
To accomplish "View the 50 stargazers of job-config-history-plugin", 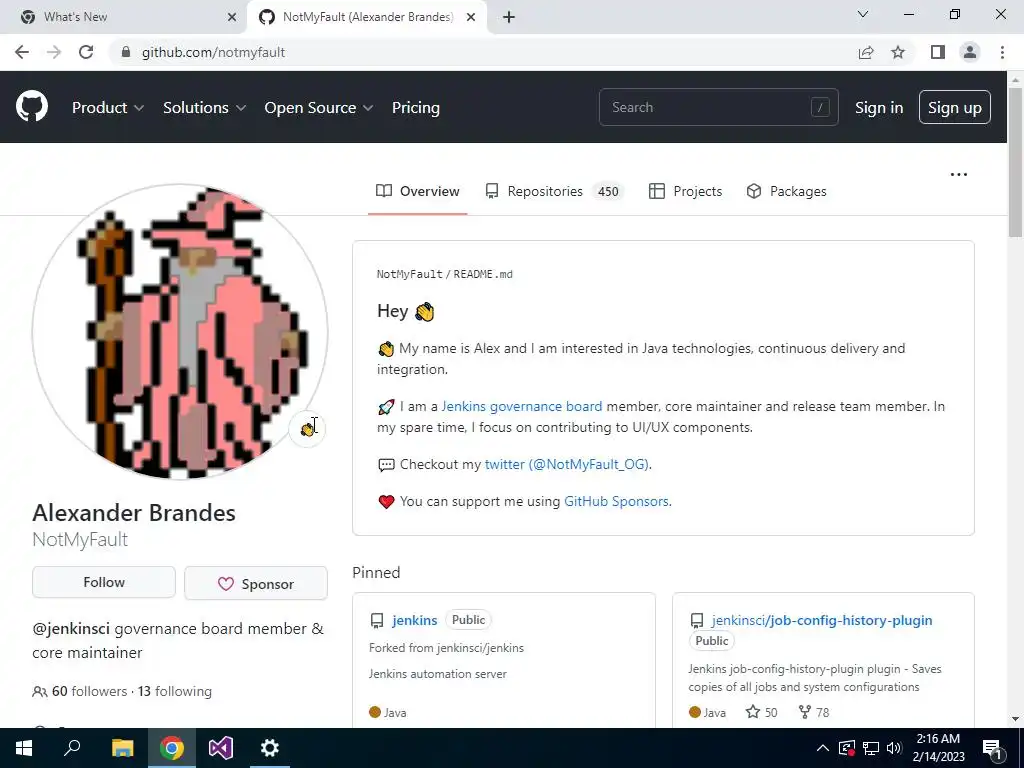I will click(x=762, y=712).
